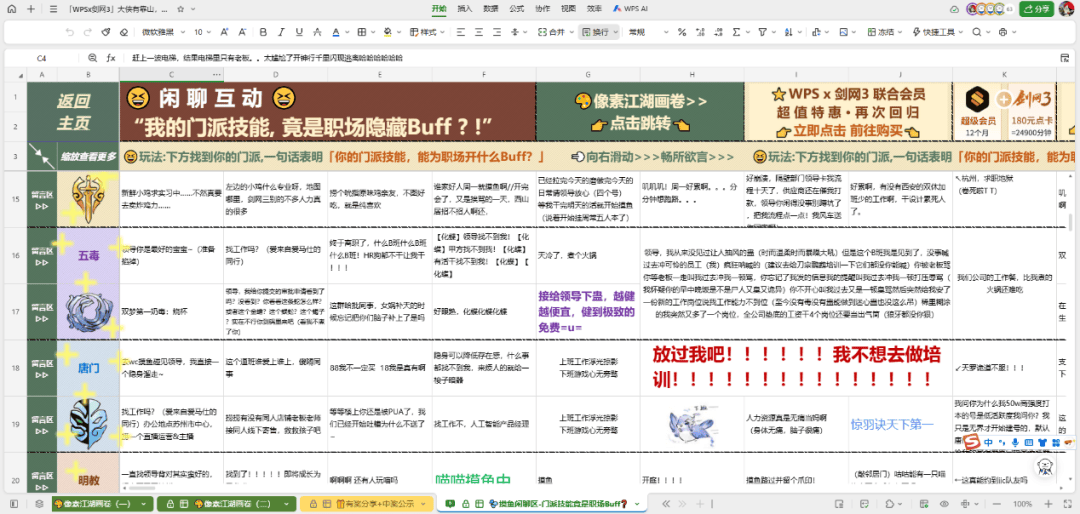Undo the last action
This screenshot has width=1080, height=514.
click(70, 32)
